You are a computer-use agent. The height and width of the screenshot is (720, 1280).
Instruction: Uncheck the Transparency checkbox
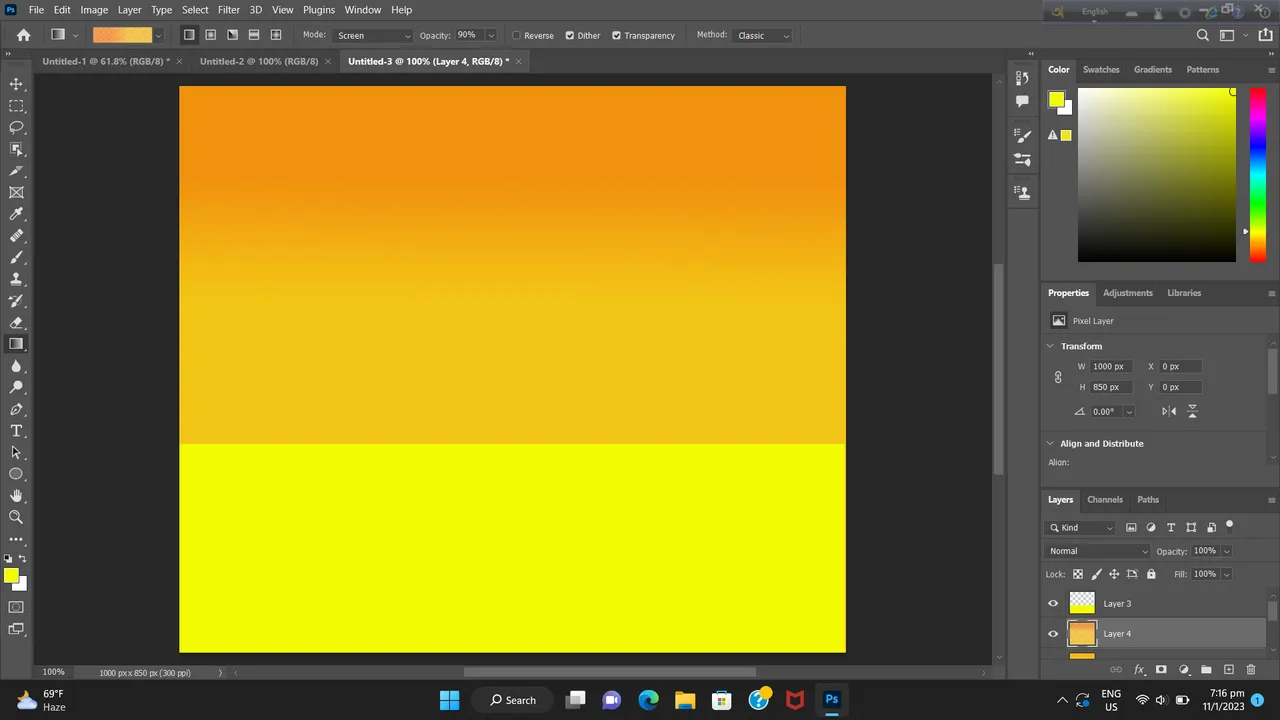(x=616, y=36)
